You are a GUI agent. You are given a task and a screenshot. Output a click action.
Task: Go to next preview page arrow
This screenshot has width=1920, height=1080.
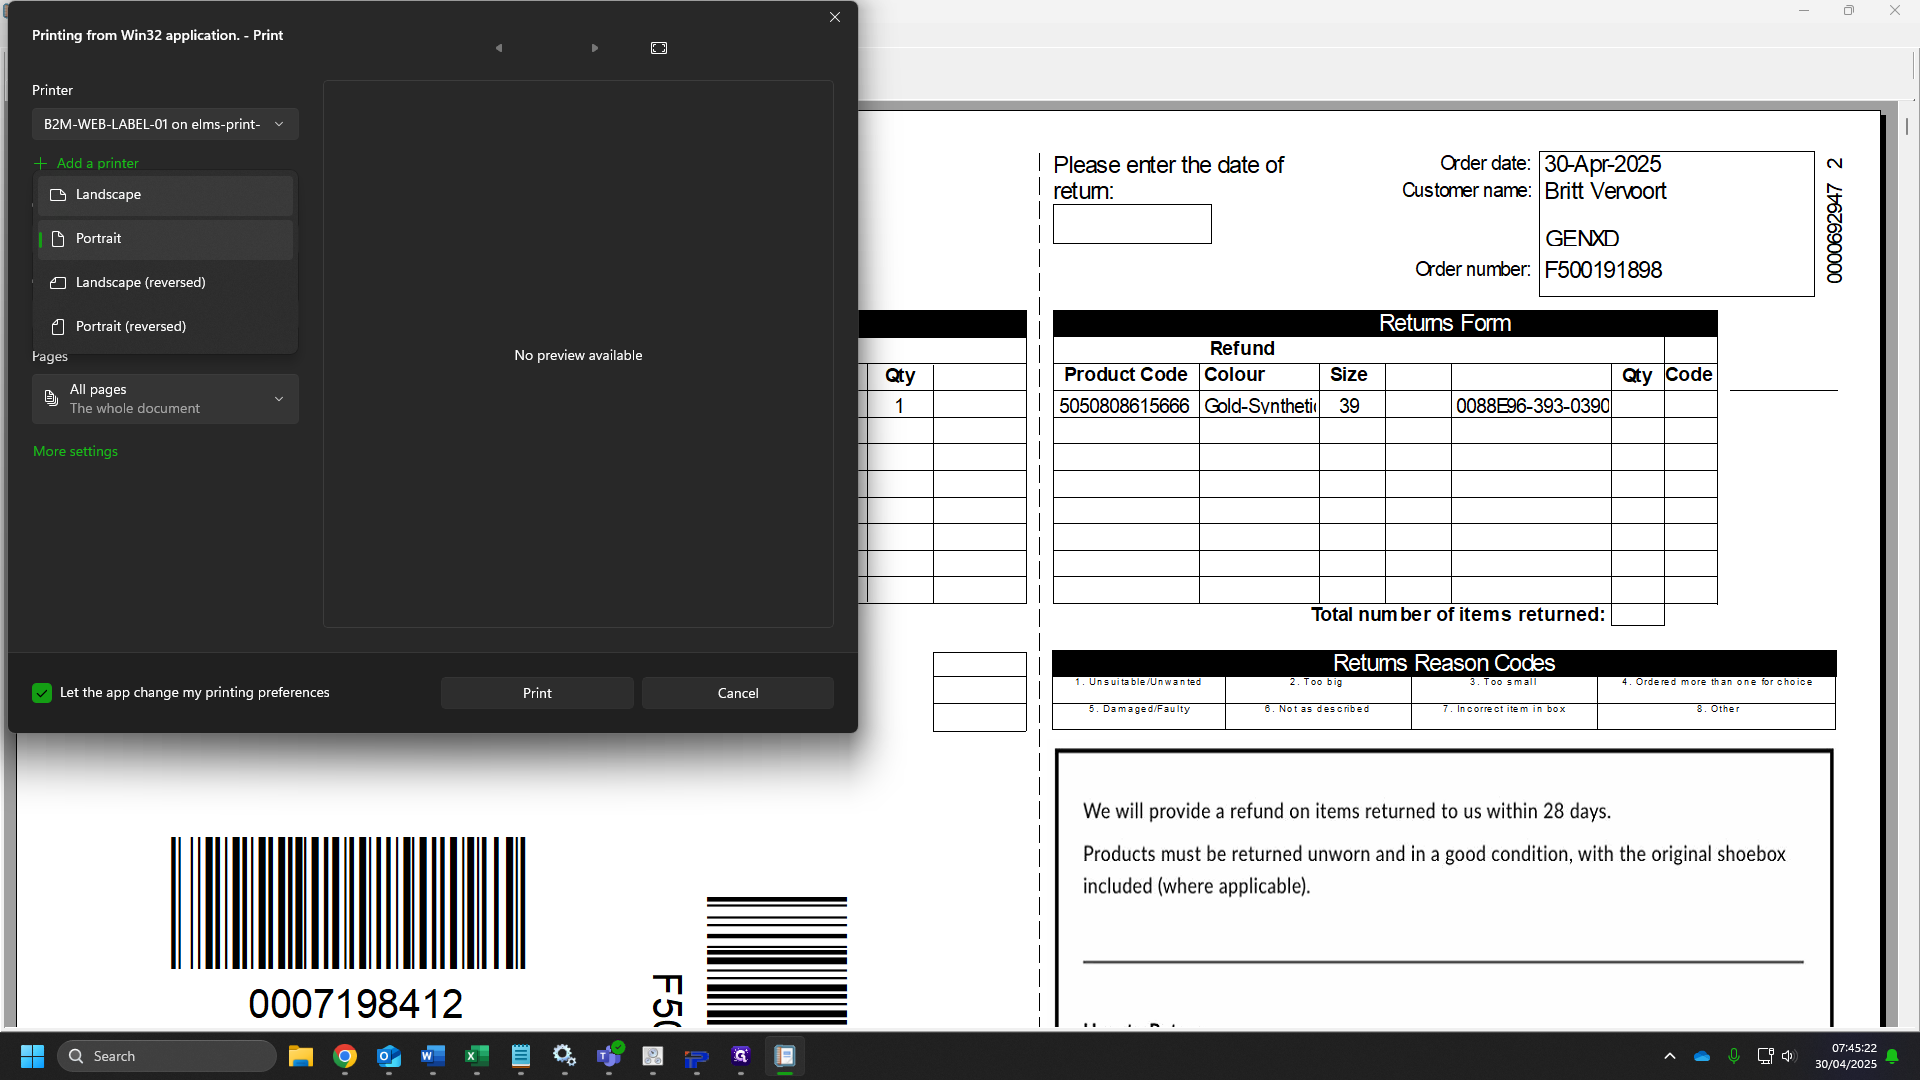point(595,48)
